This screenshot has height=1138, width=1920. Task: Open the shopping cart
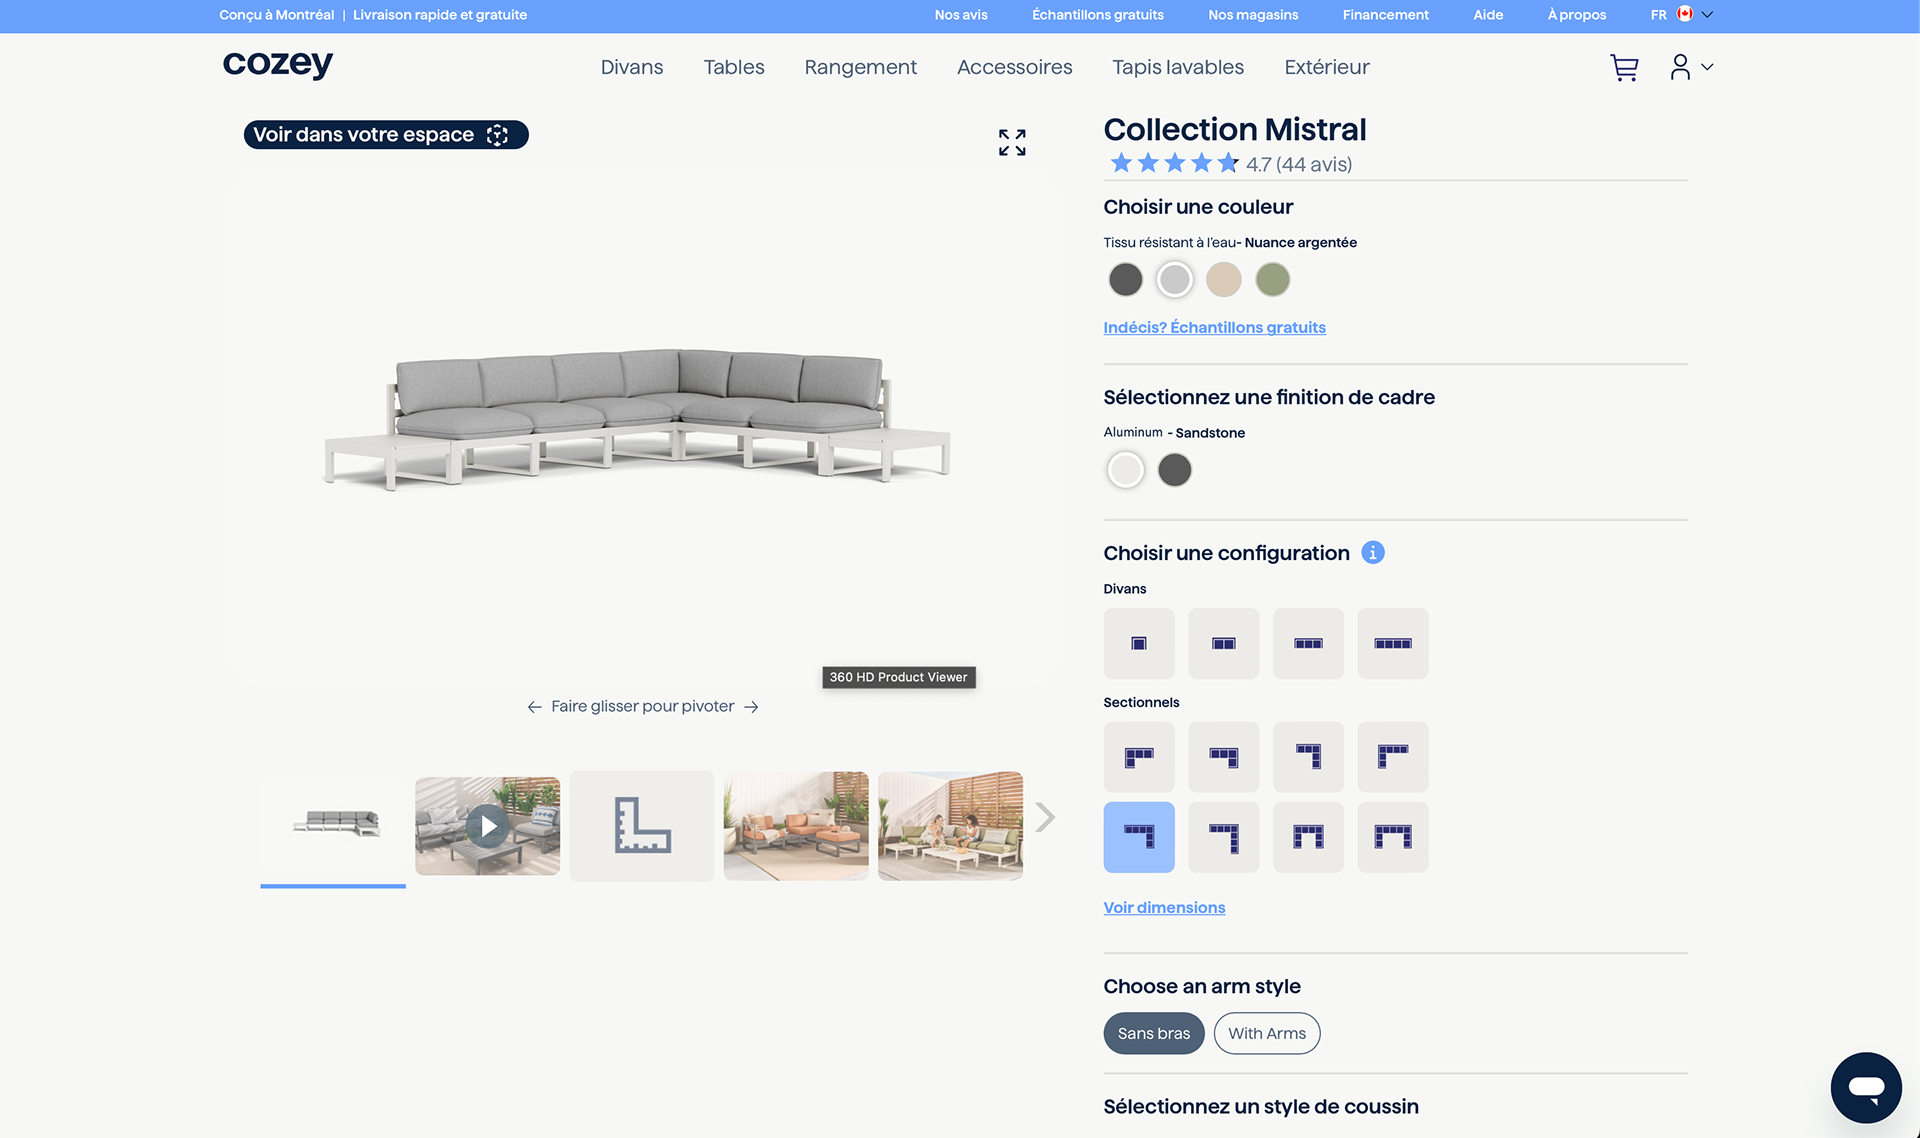tap(1624, 67)
